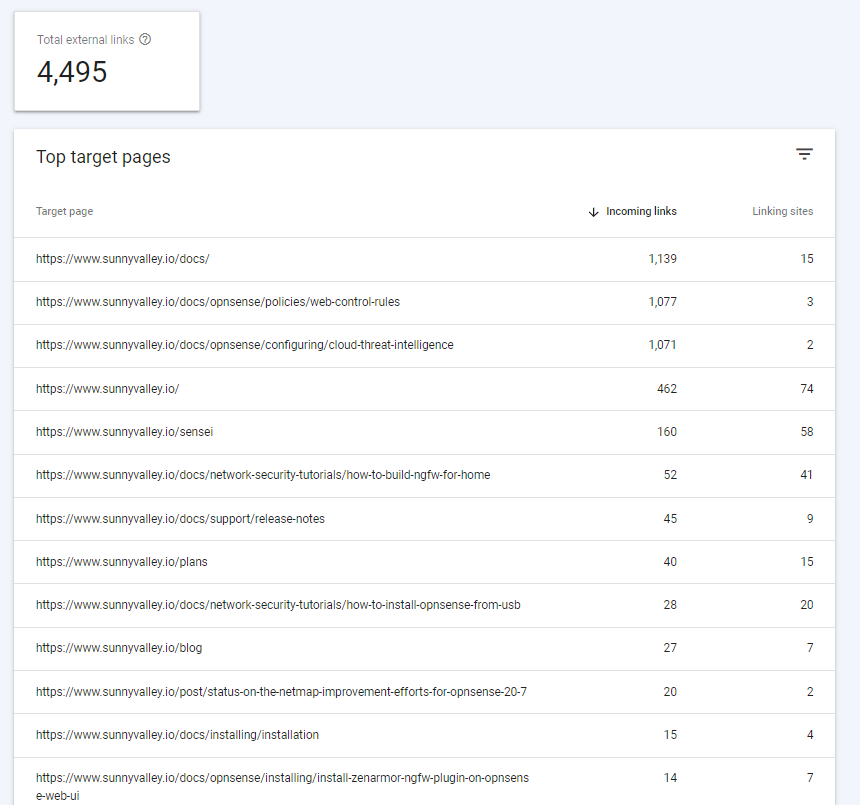The image size is (860, 805).
Task: Click incoming links value 28
Action: click(670, 605)
